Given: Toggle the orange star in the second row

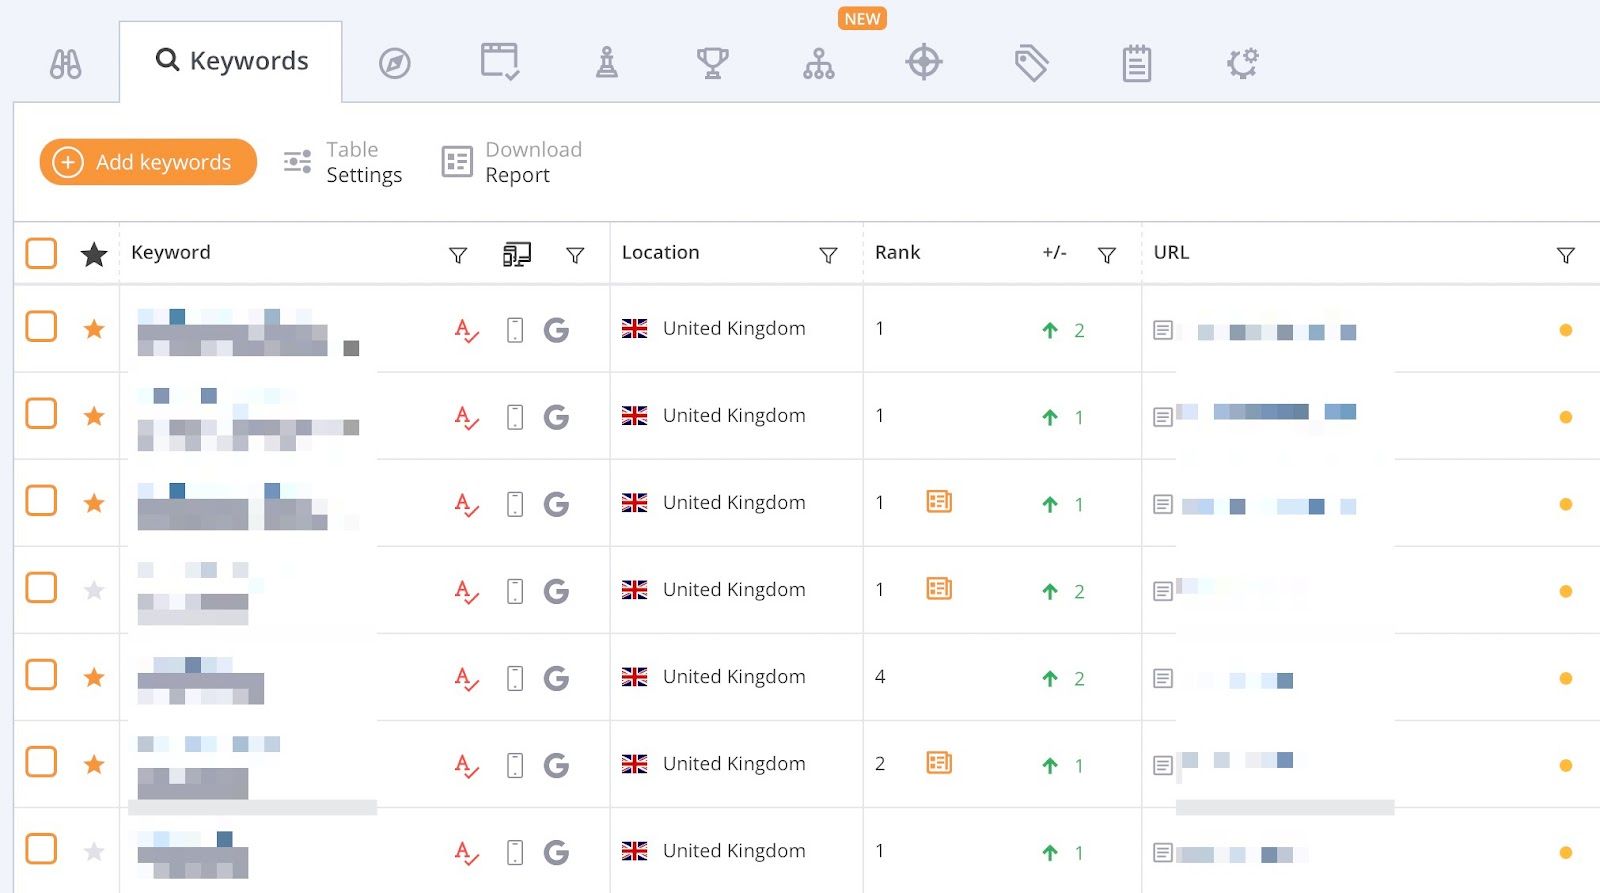Looking at the screenshot, I should [x=94, y=416].
